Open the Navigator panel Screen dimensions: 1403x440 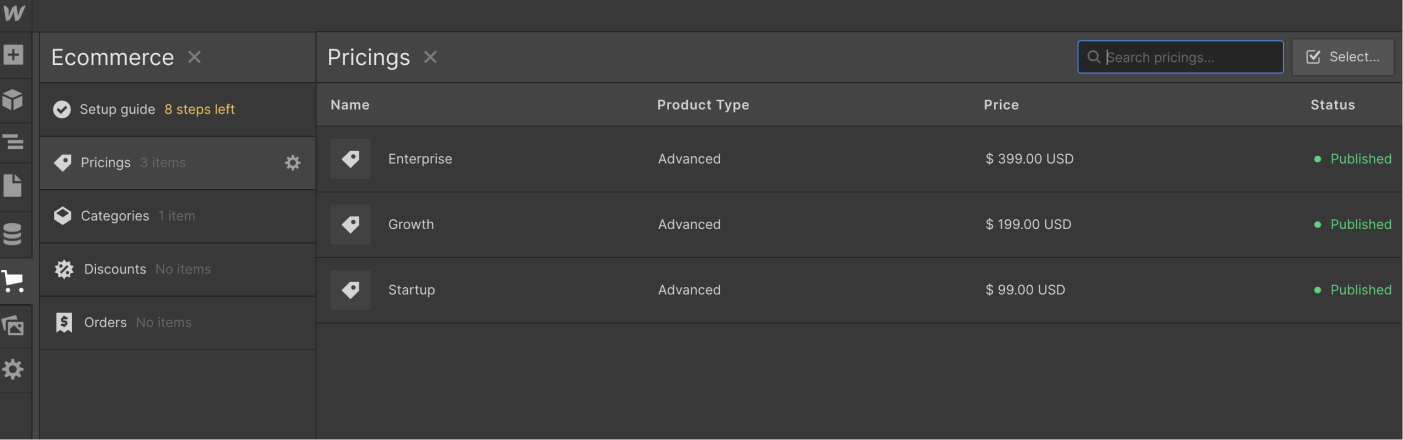13,142
